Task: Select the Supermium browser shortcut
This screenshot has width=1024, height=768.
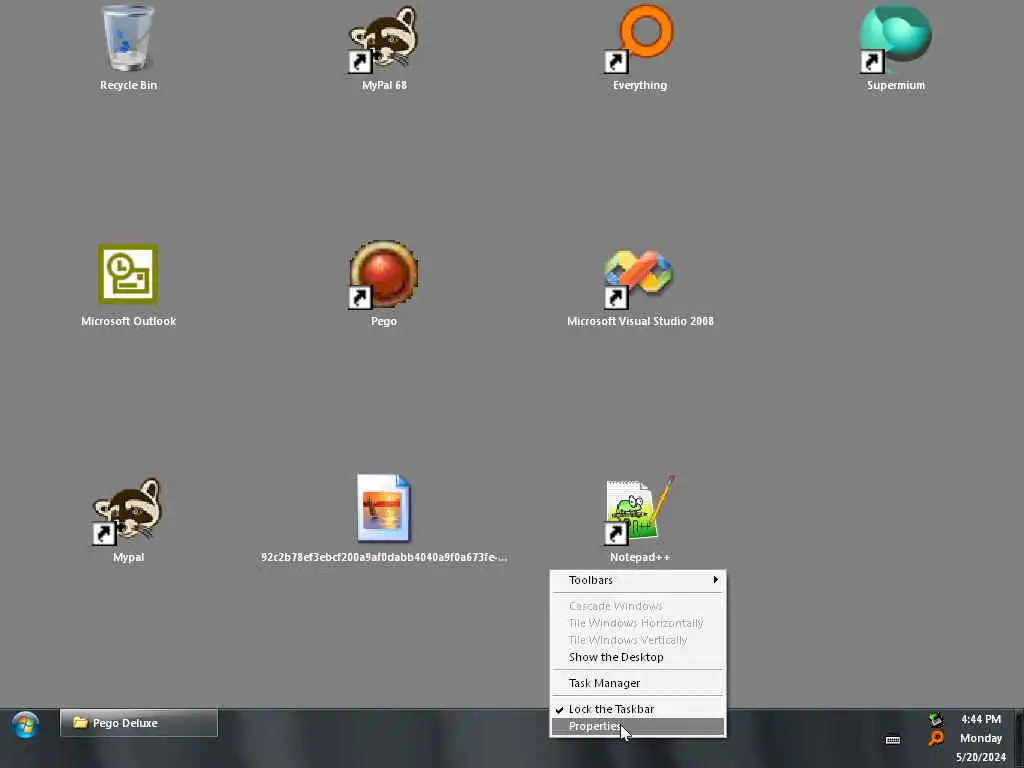Action: pos(895,39)
